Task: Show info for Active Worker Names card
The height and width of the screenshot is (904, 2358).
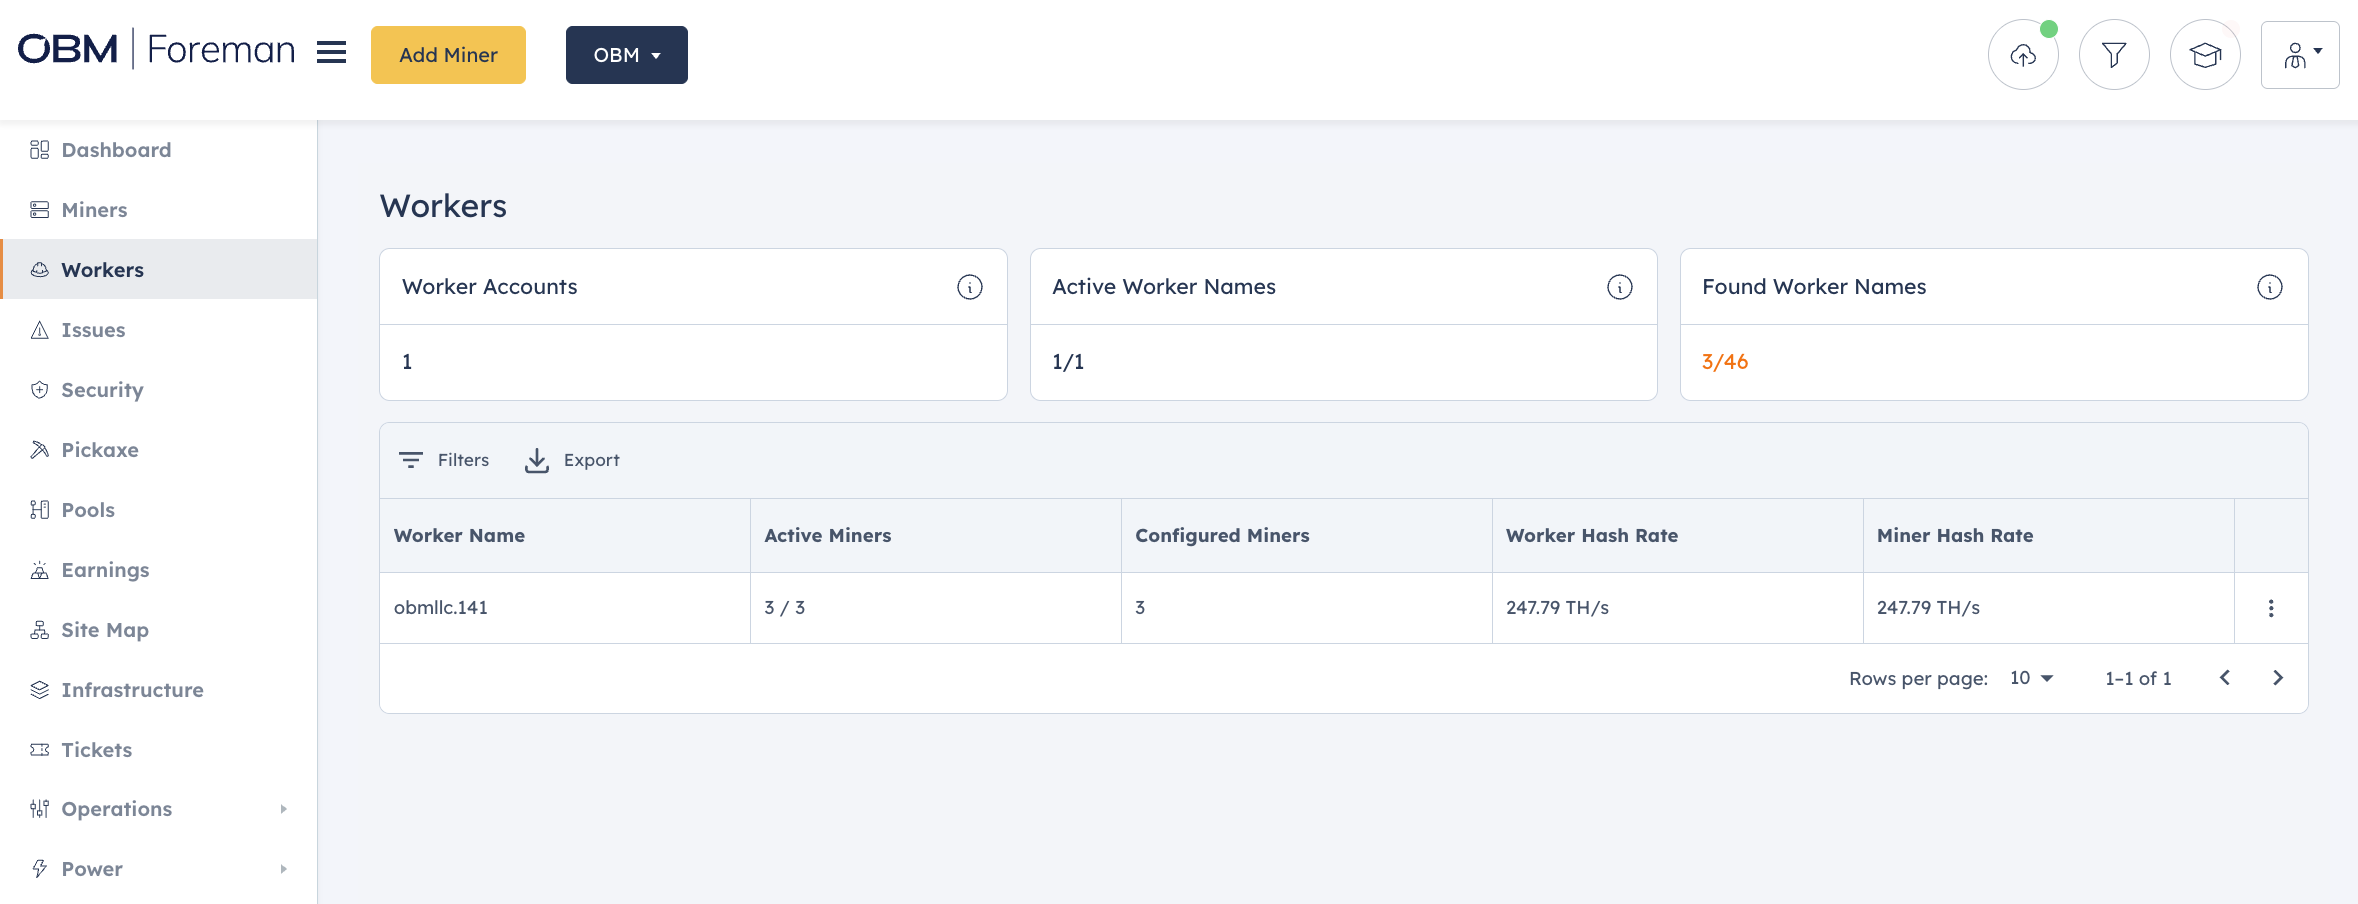Action: [1619, 287]
